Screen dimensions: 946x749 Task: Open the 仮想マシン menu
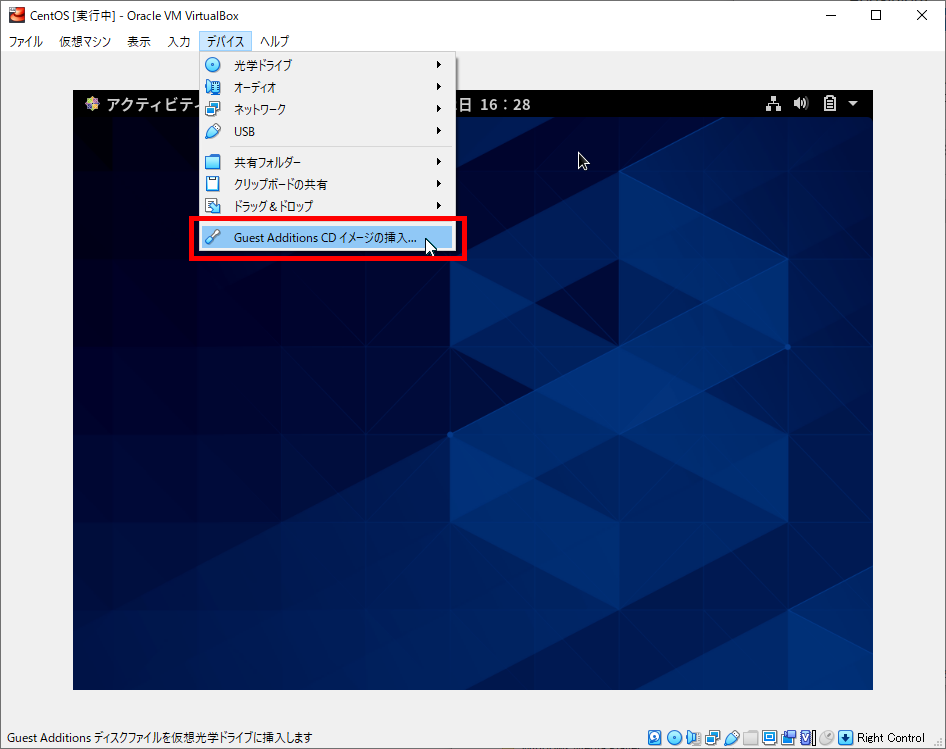(x=85, y=42)
